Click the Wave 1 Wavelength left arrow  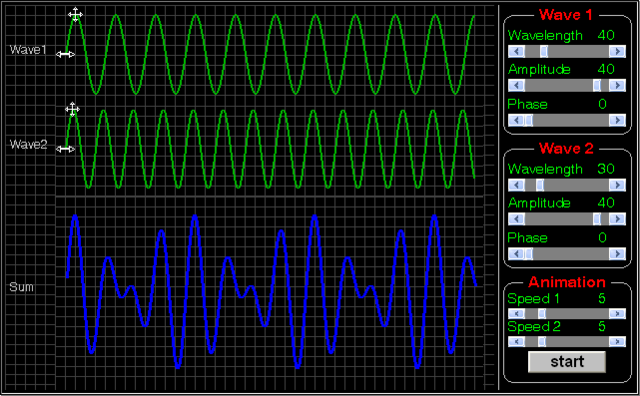point(516,51)
